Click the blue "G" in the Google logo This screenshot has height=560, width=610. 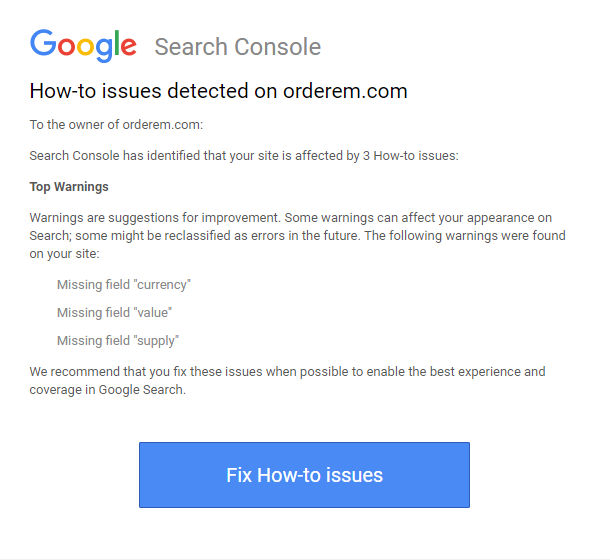tap(42, 44)
